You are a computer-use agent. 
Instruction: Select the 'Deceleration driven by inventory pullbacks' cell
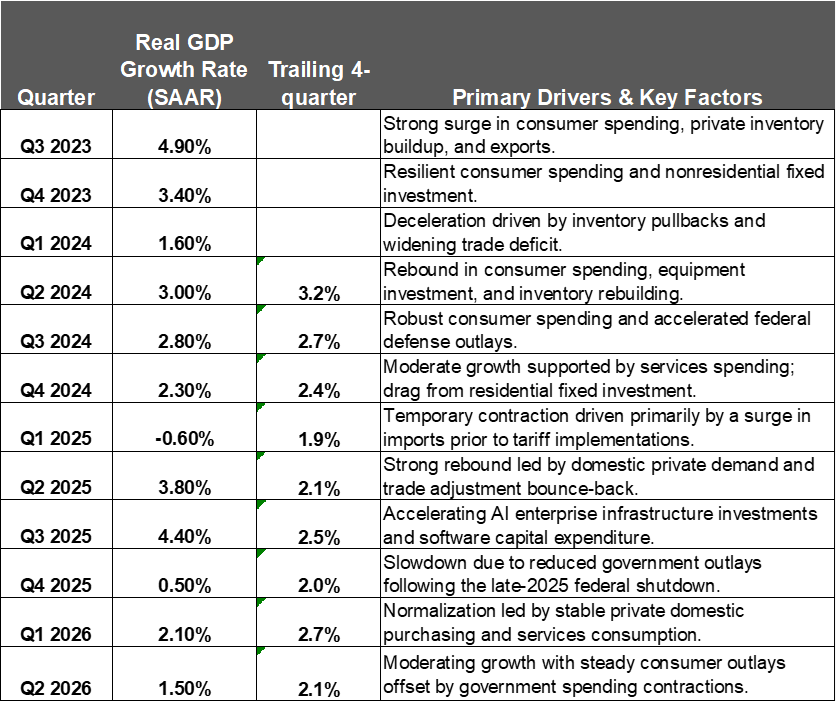(607, 232)
